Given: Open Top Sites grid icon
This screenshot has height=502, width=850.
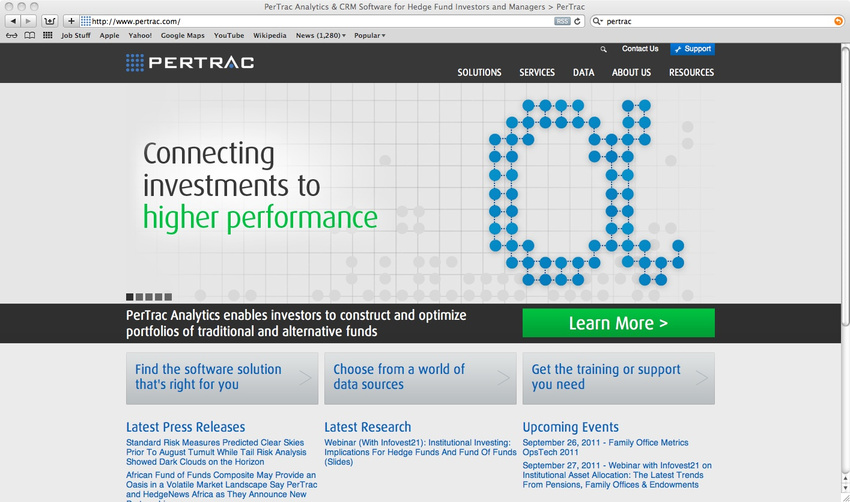Looking at the screenshot, I should tap(48, 35).
